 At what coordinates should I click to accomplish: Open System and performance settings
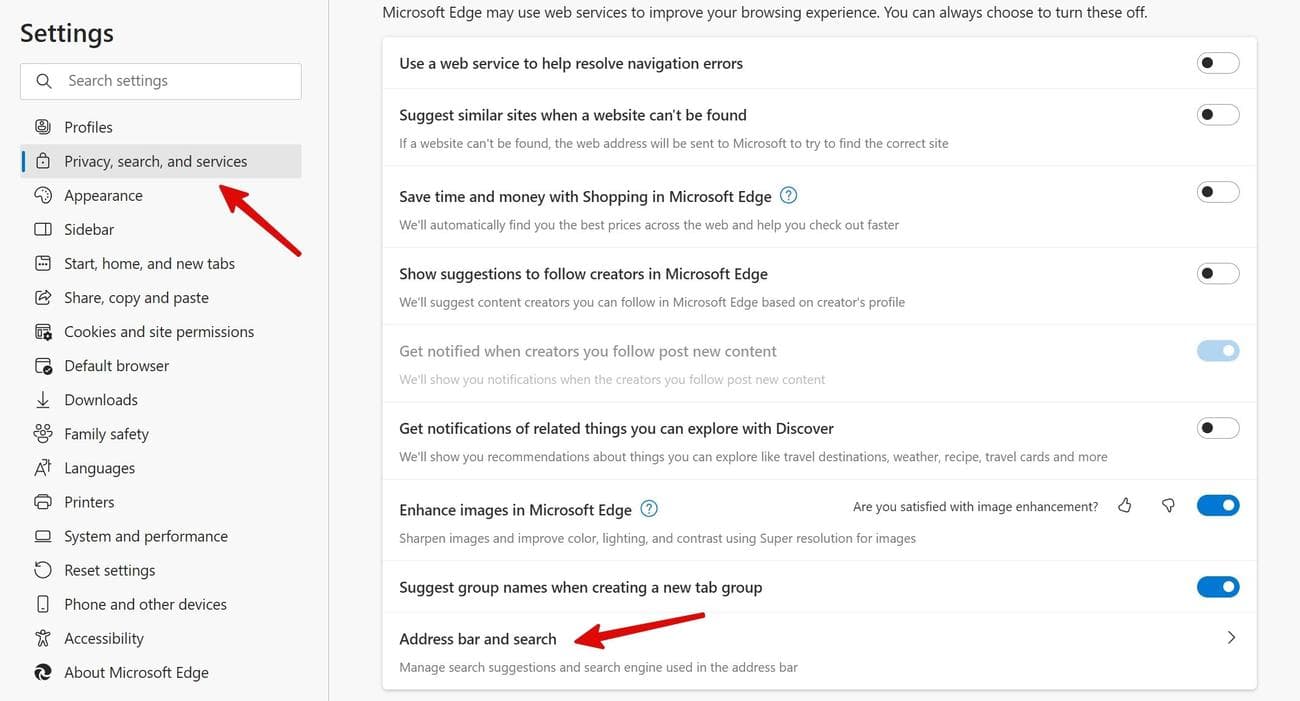coord(145,535)
